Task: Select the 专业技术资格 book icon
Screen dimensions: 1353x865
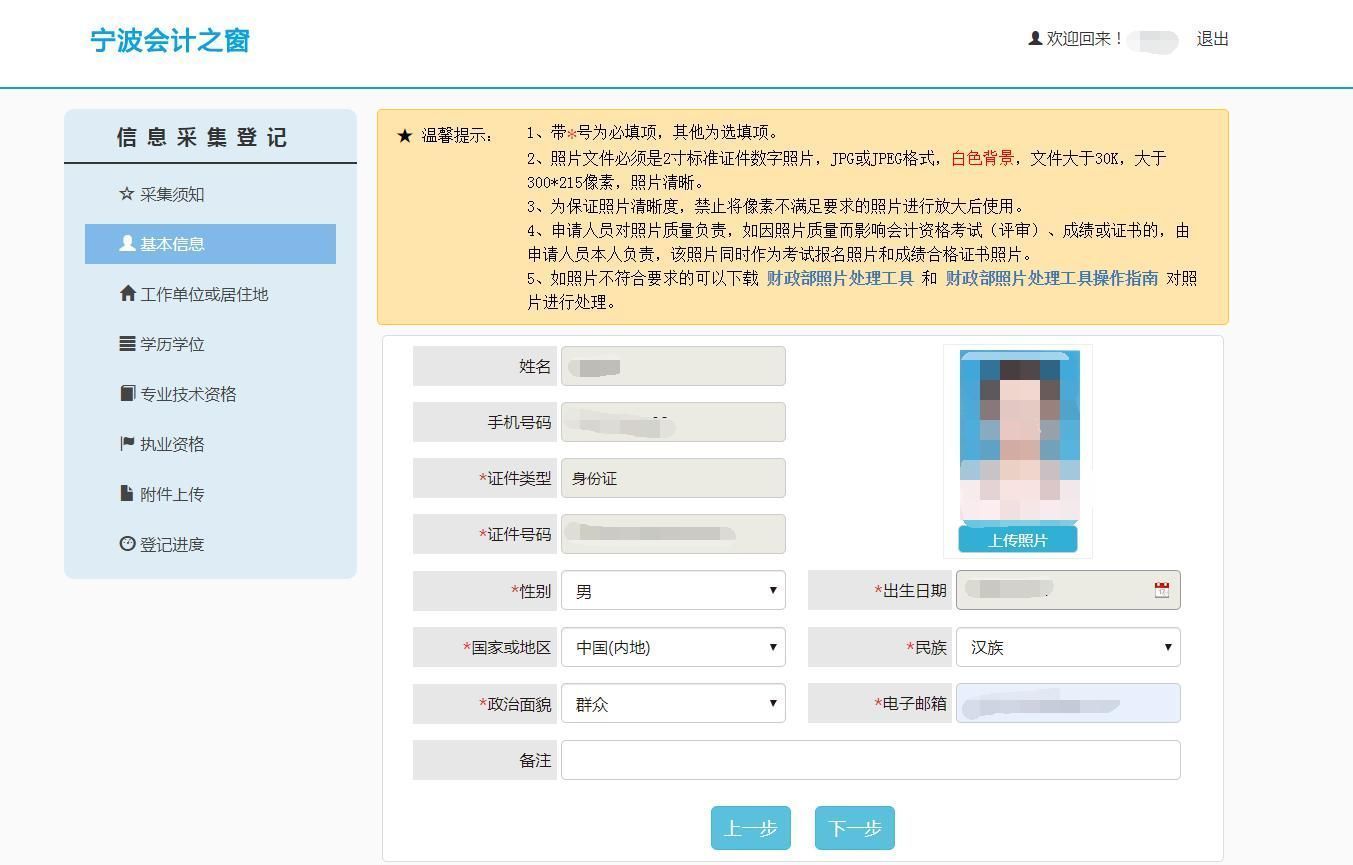Action: (x=125, y=394)
